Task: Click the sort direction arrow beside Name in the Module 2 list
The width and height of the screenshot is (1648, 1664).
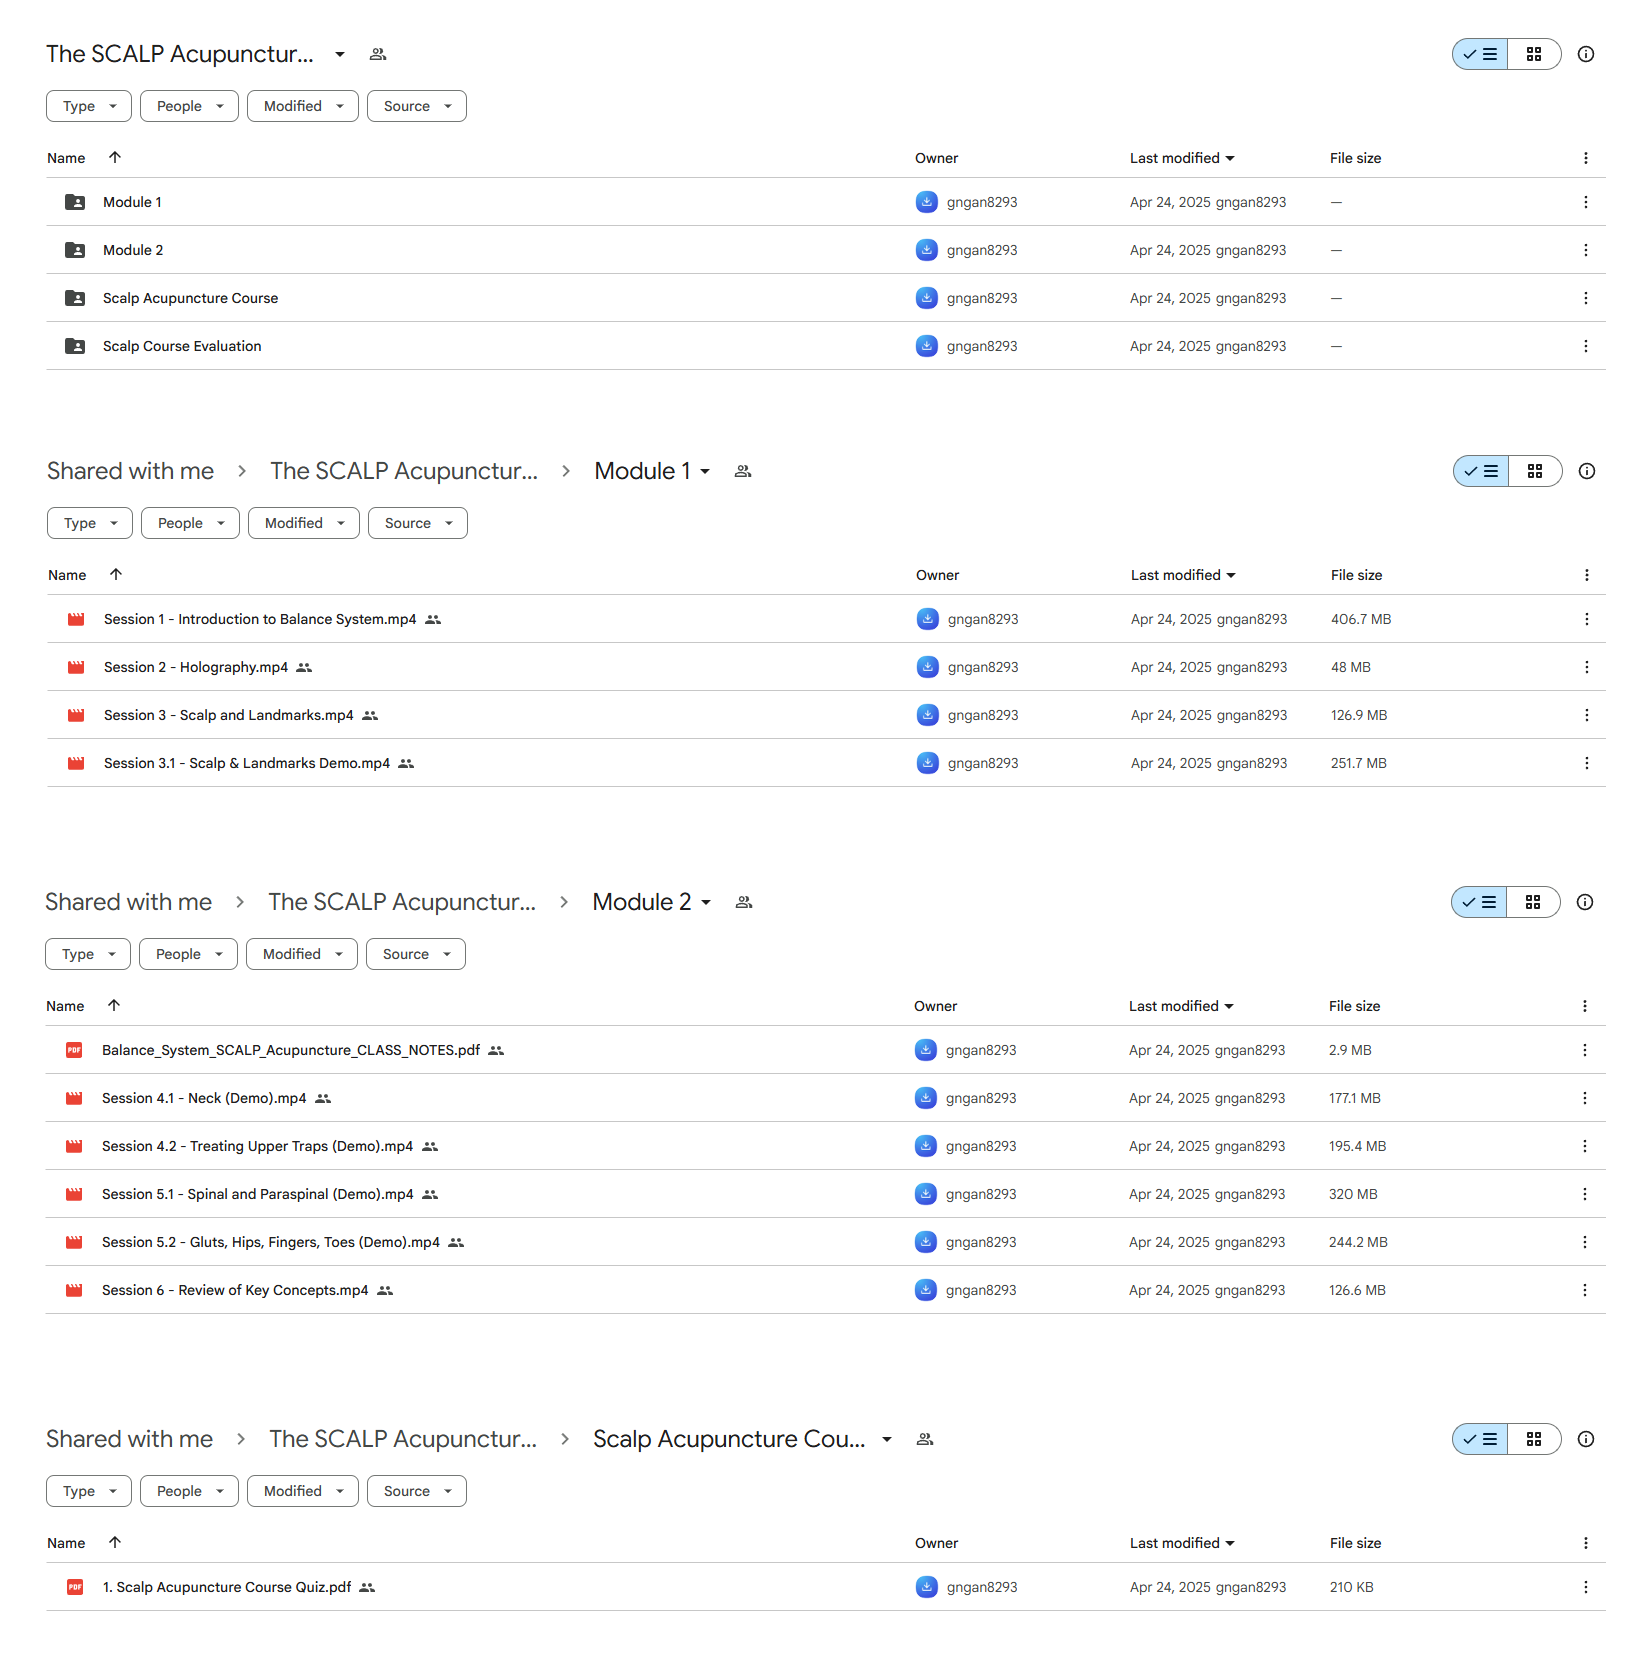Action: [x=114, y=1005]
